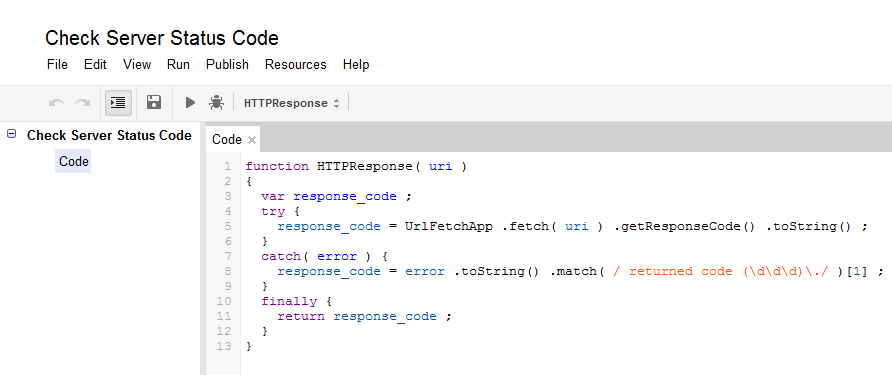
Task: Run the function with play icon
Action: (190, 102)
